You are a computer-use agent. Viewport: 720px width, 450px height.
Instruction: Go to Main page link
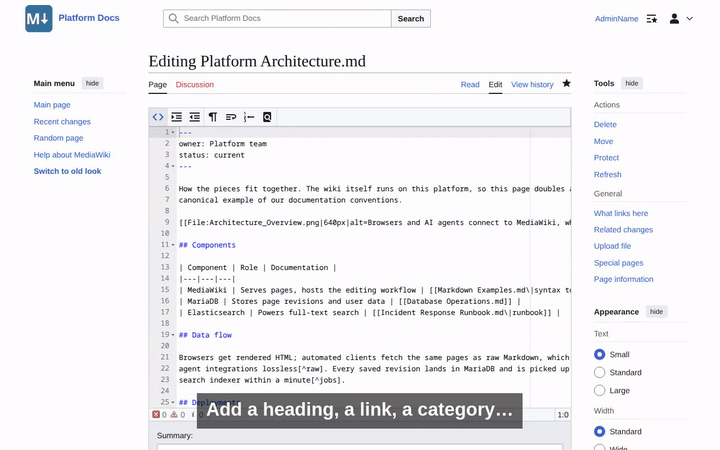(52, 105)
